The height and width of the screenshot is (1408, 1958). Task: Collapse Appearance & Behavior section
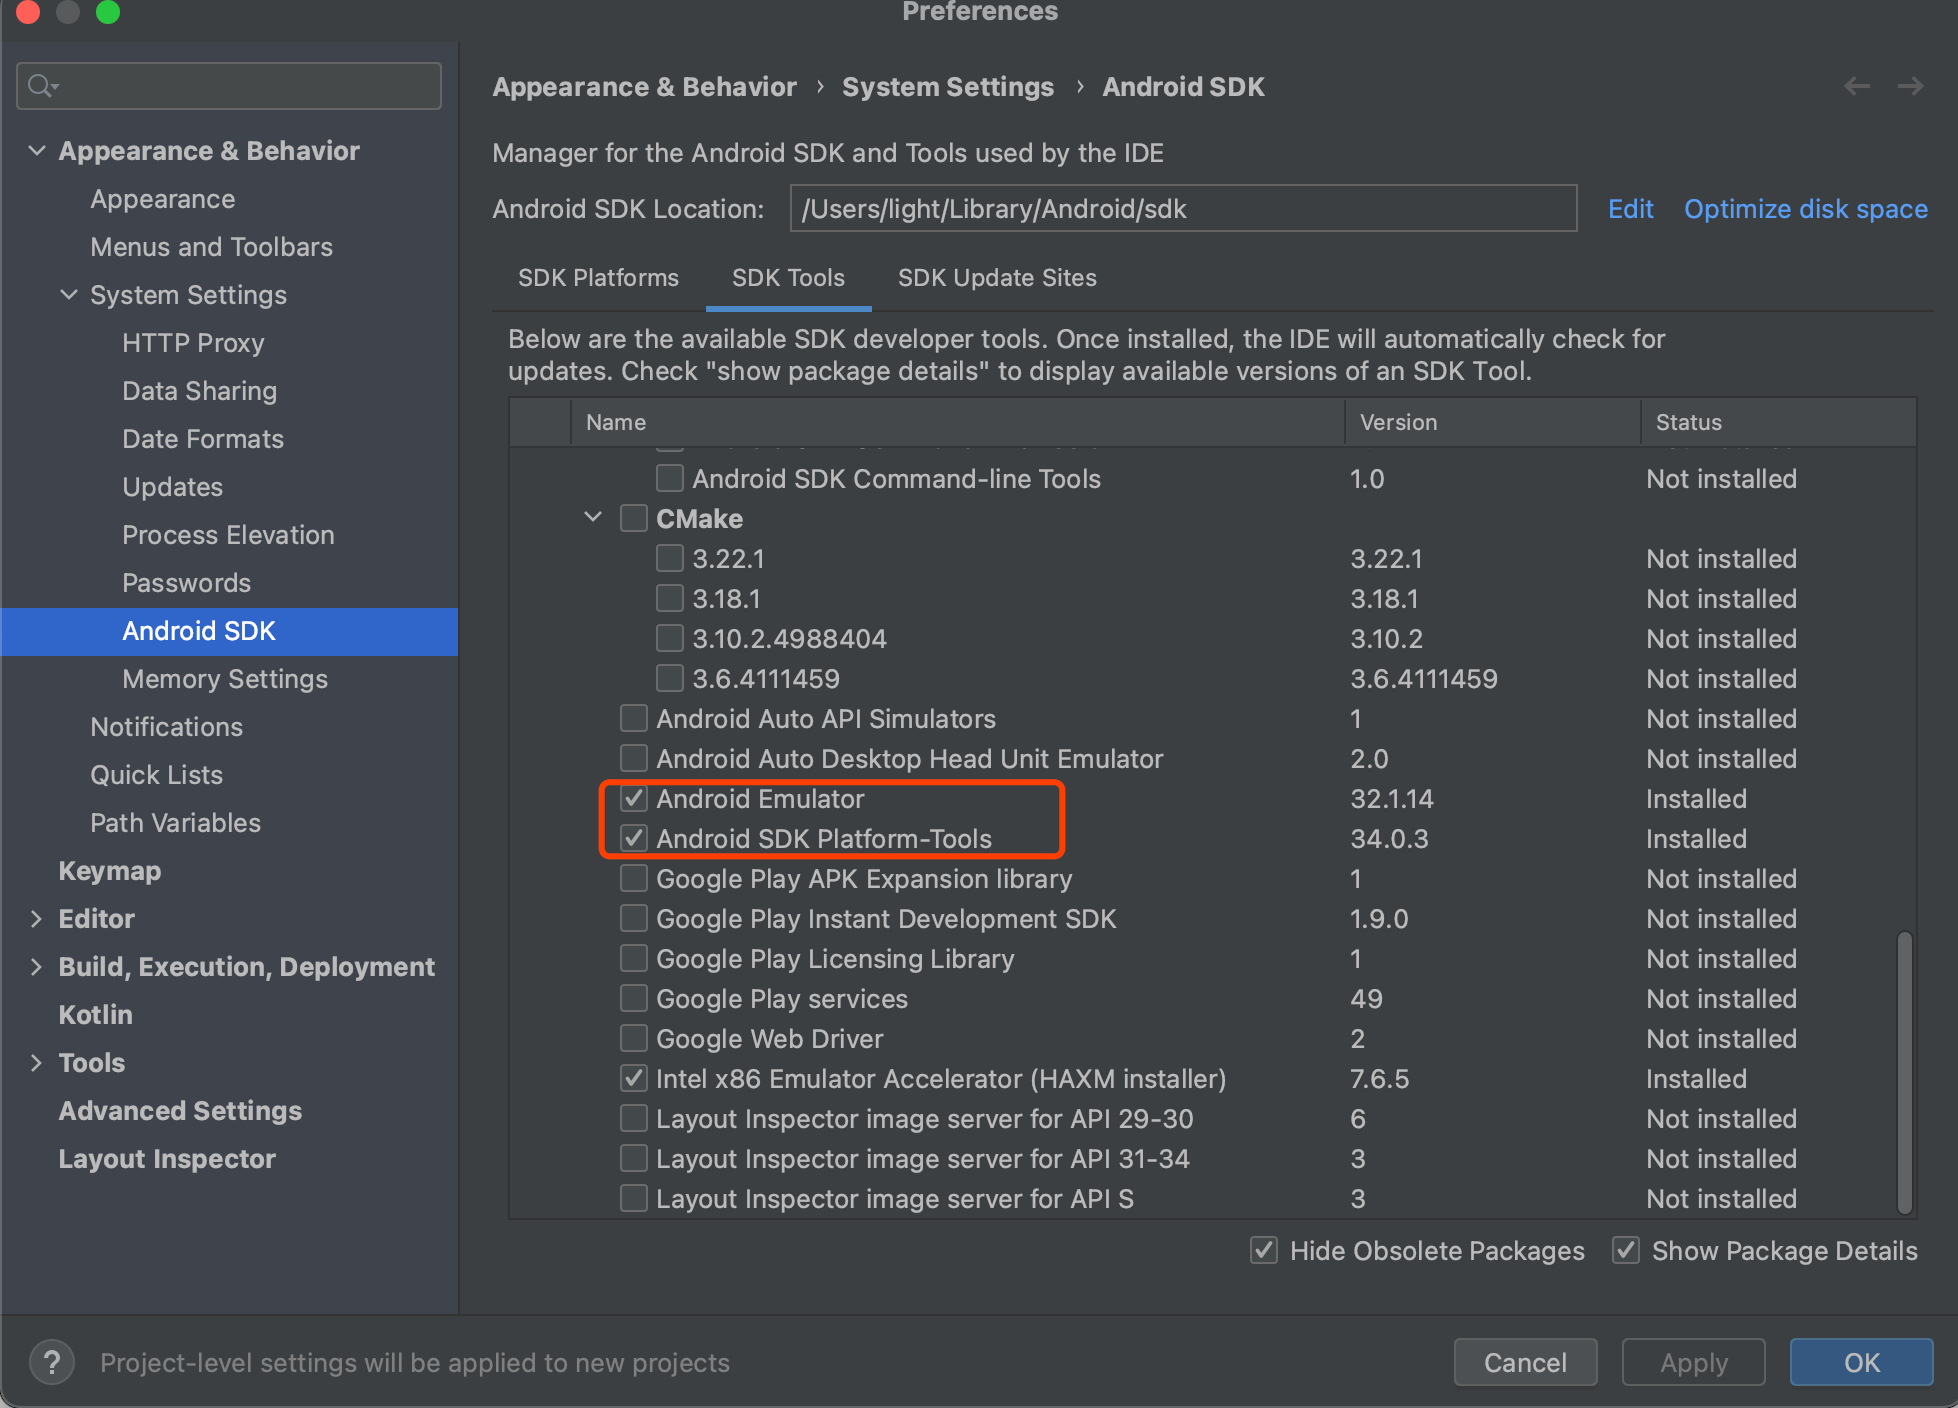point(37,151)
